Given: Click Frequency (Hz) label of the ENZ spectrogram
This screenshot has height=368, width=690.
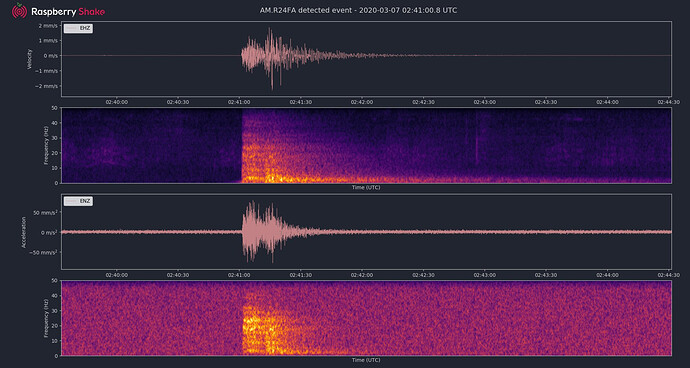Looking at the screenshot, I should (46, 318).
